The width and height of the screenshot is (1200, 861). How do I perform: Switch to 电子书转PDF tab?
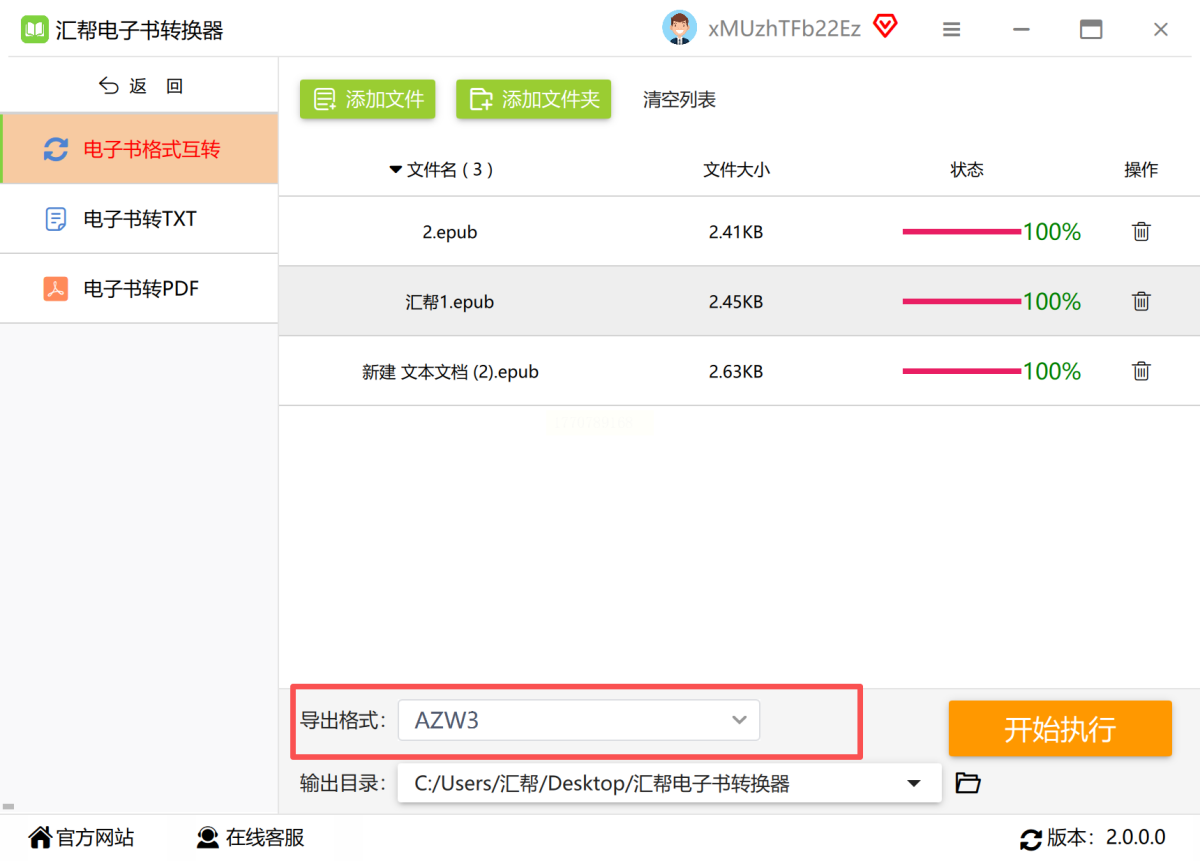pyautogui.click(x=139, y=289)
